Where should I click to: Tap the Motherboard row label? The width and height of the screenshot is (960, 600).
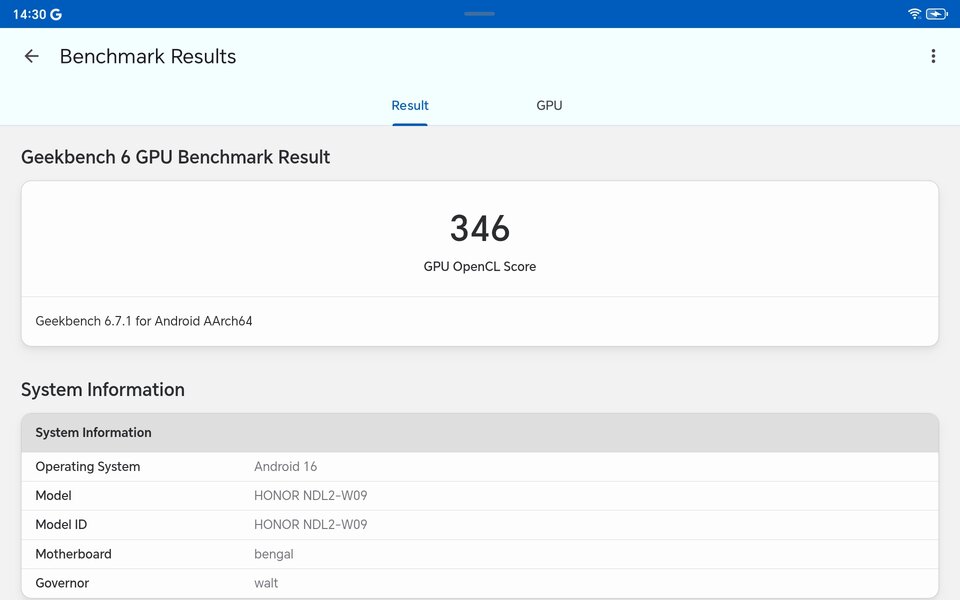[x=73, y=554]
